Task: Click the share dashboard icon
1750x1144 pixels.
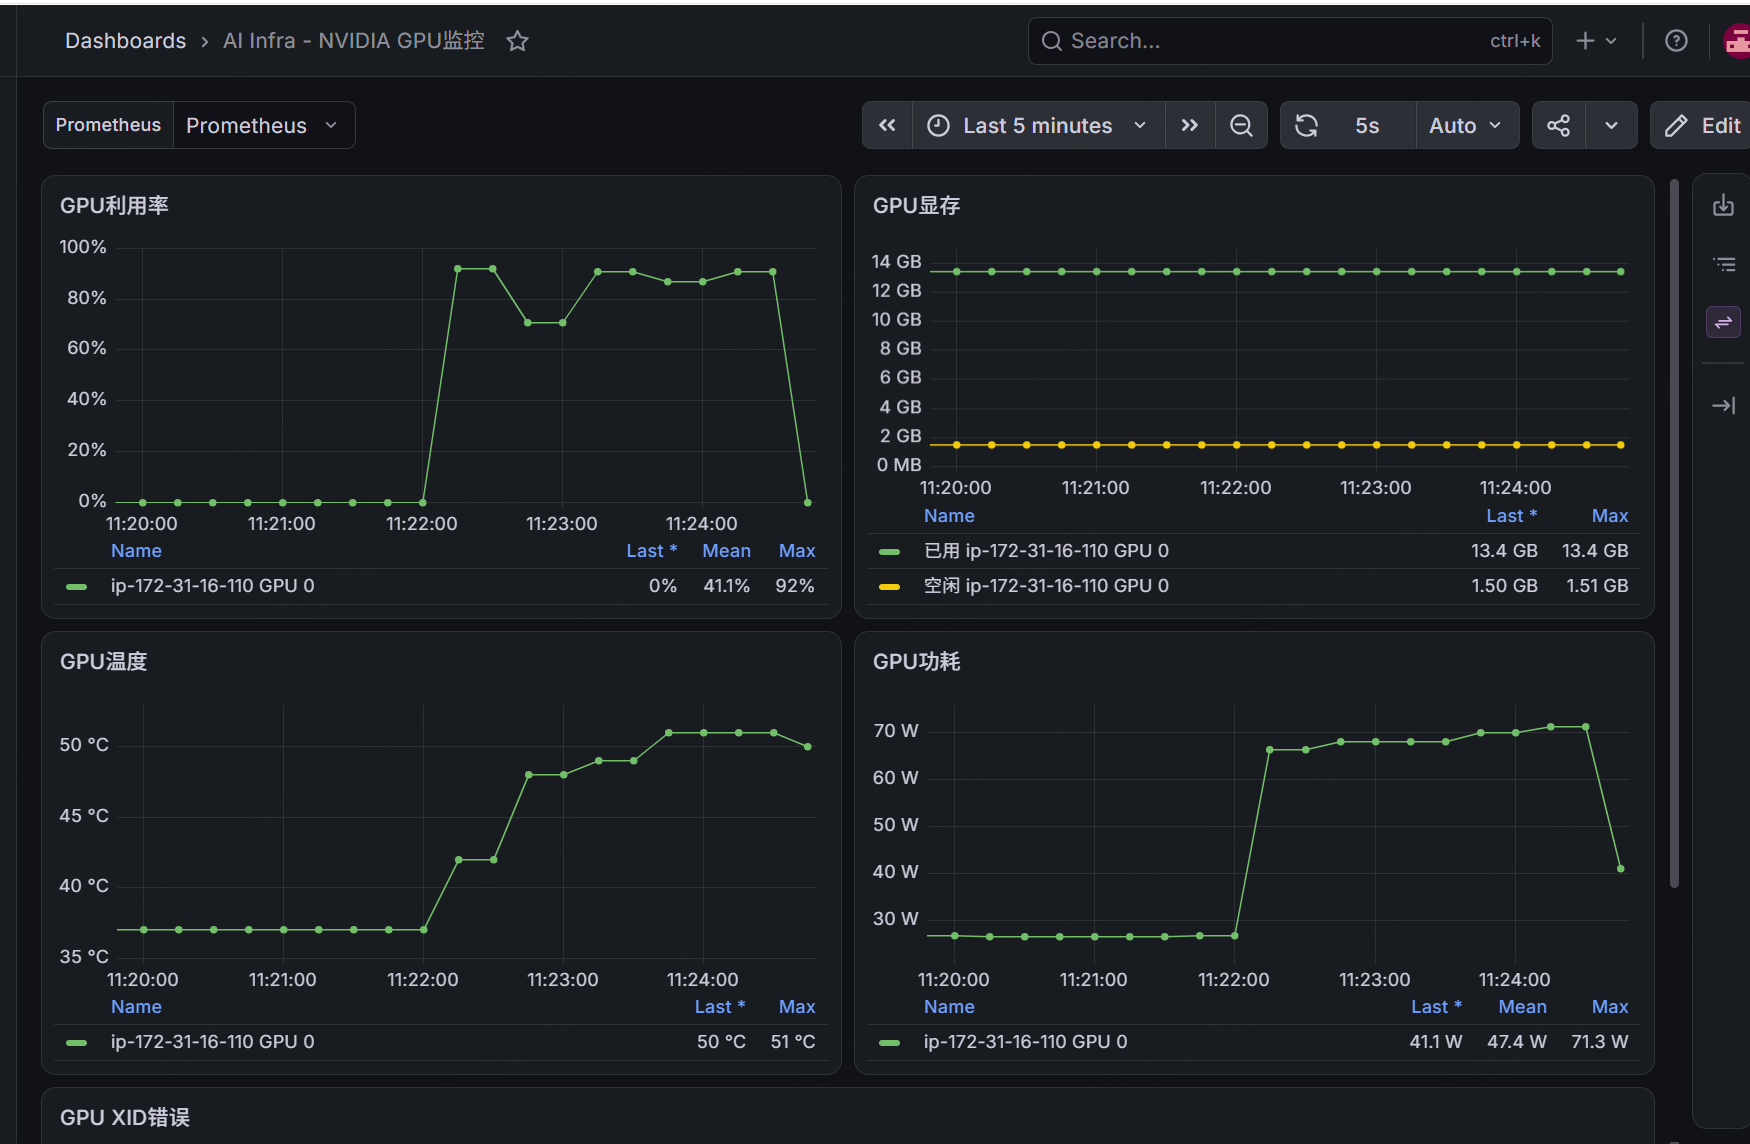Action: click(1558, 125)
